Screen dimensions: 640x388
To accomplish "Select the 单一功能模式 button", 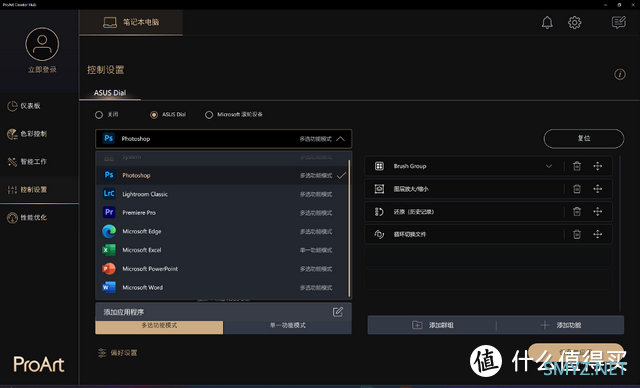I will tap(287, 327).
